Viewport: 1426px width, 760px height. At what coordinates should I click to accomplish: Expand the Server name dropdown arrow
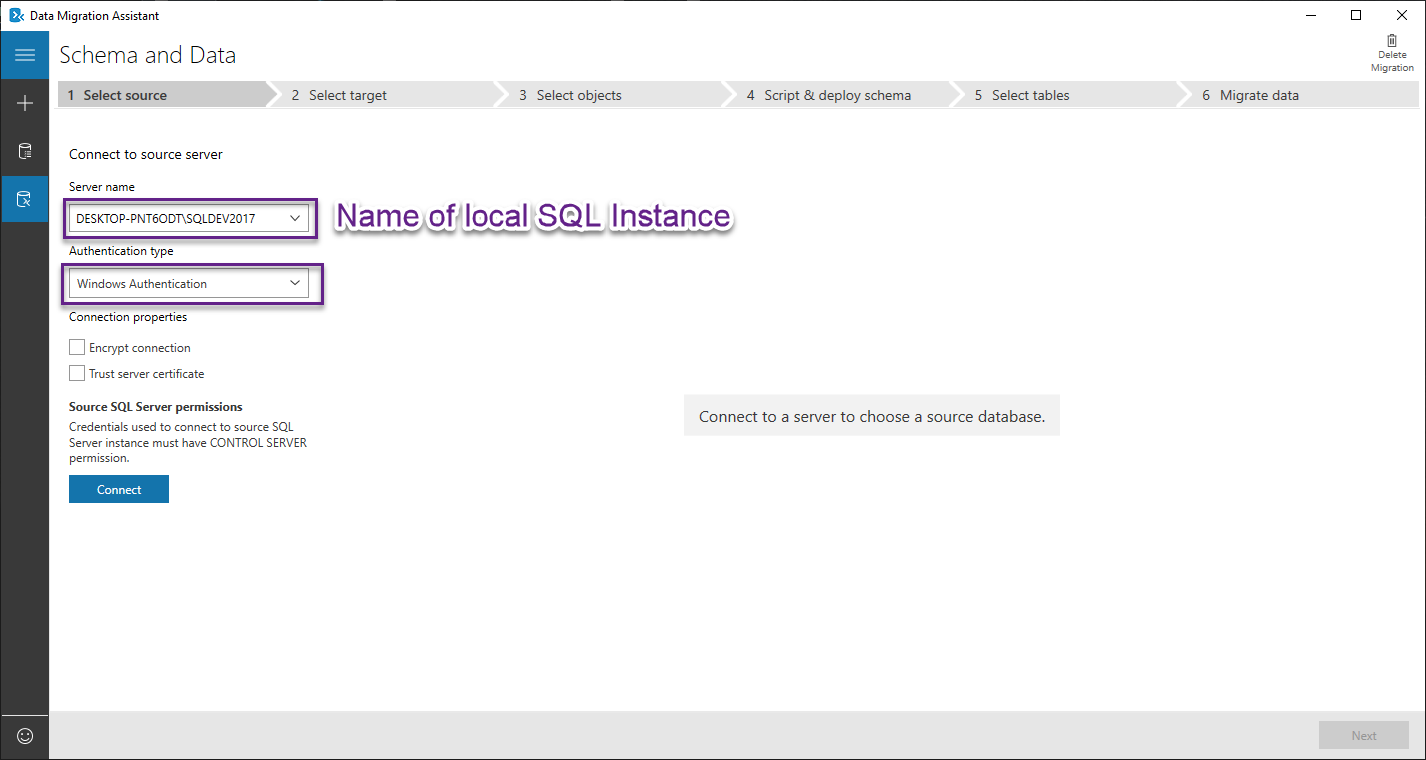294,218
